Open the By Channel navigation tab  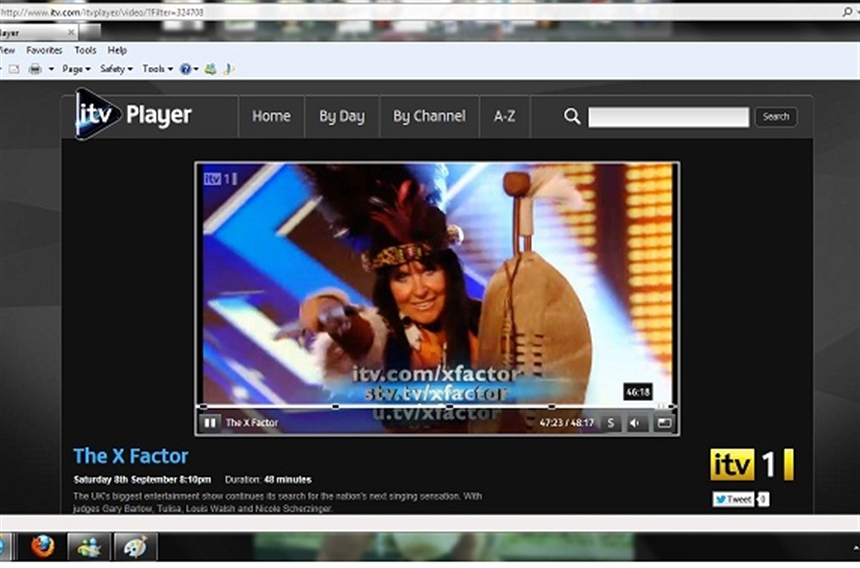tap(429, 116)
